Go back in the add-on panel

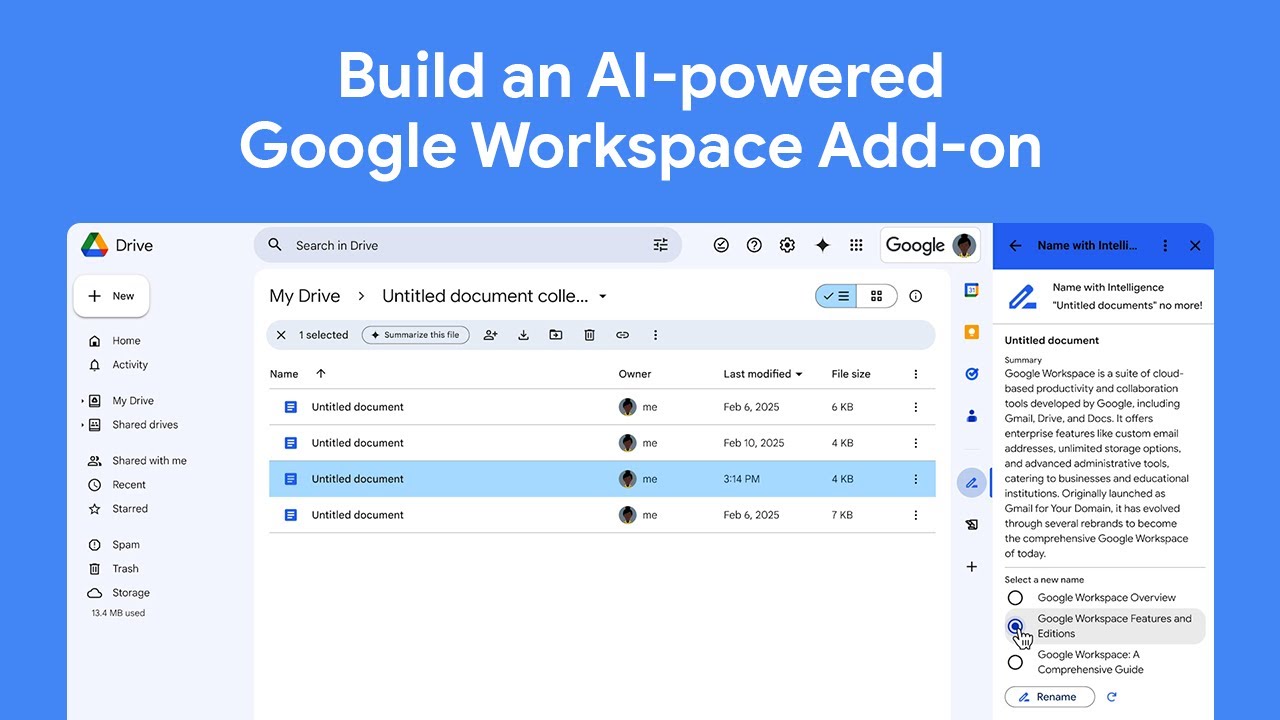[x=1015, y=245]
